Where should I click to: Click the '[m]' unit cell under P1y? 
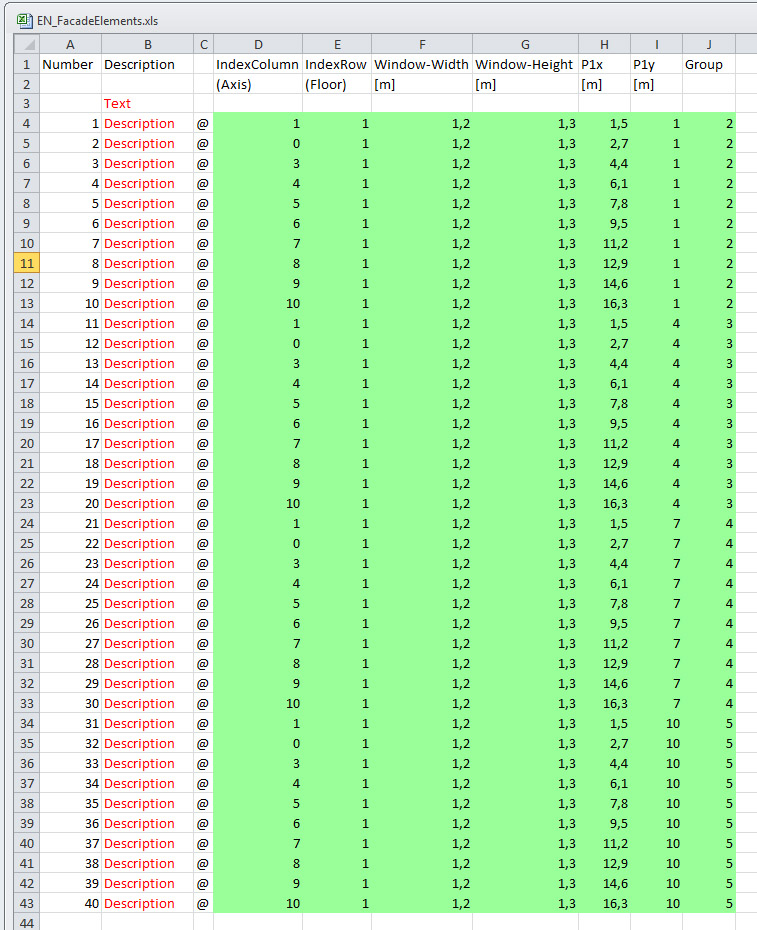pyautogui.click(x=656, y=84)
